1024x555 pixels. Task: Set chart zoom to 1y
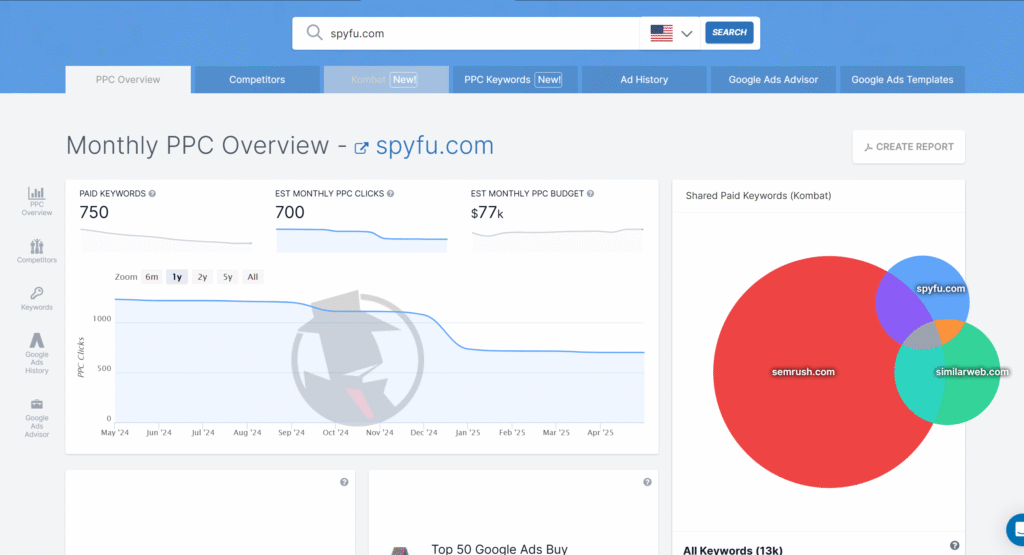(x=177, y=277)
